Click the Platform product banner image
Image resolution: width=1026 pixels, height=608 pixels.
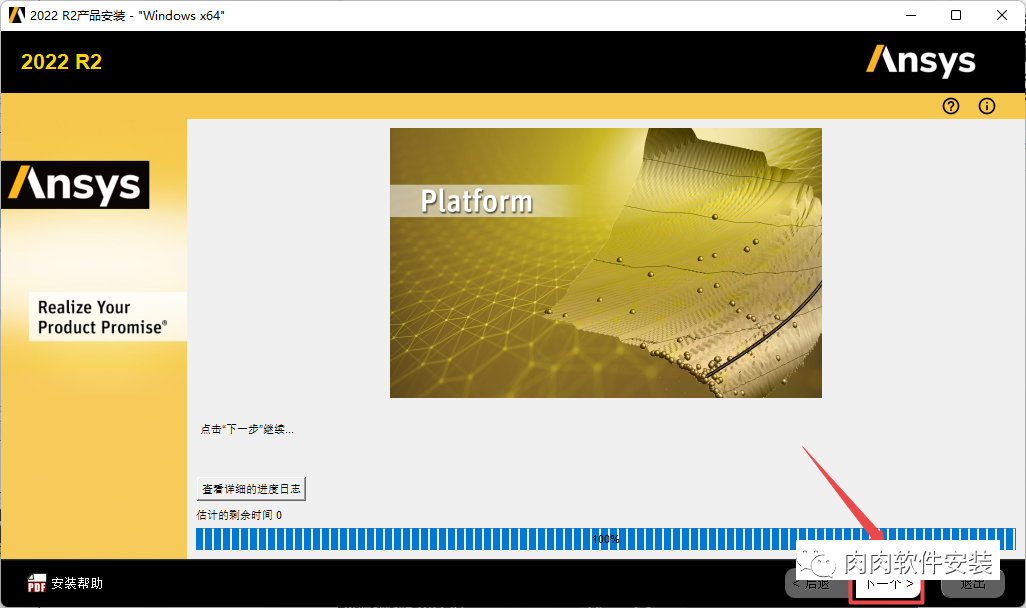pyautogui.click(x=606, y=262)
